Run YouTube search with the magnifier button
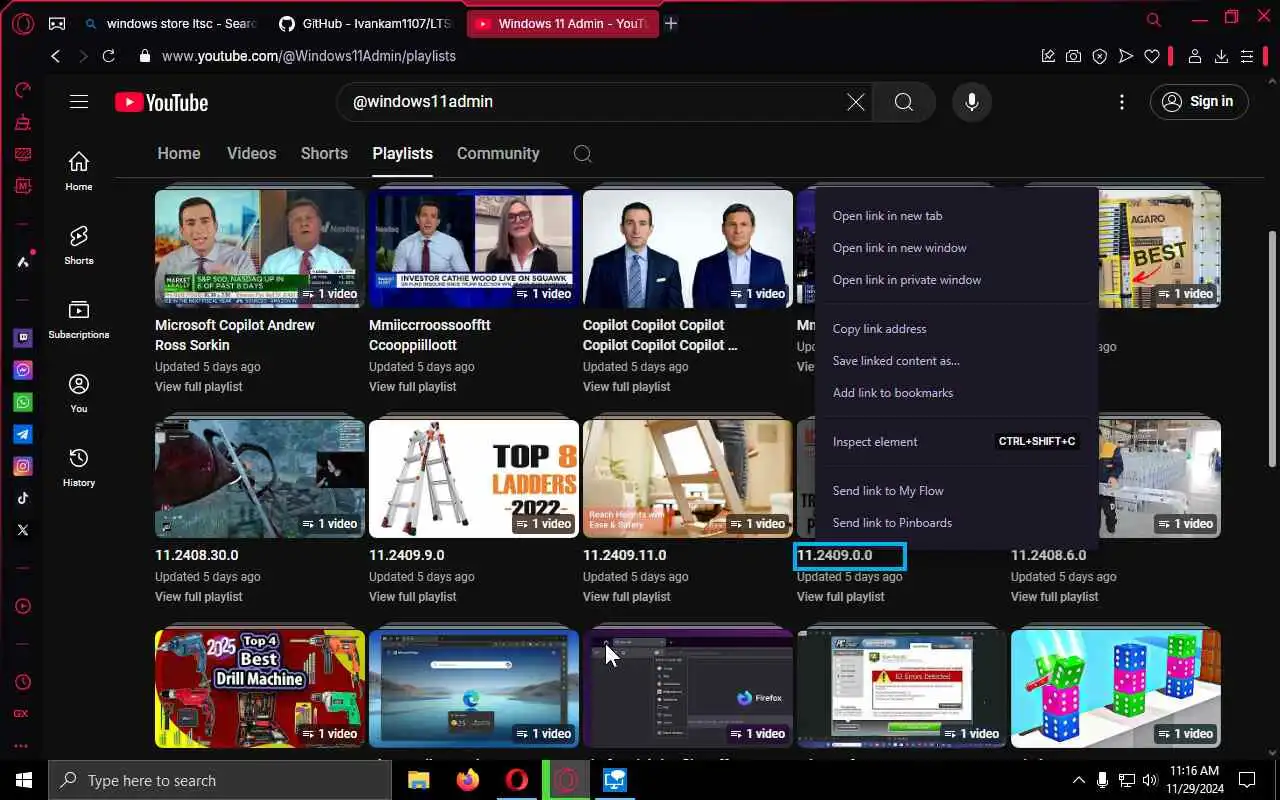Viewport: 1280px width, 800px height. coord(904,102)
